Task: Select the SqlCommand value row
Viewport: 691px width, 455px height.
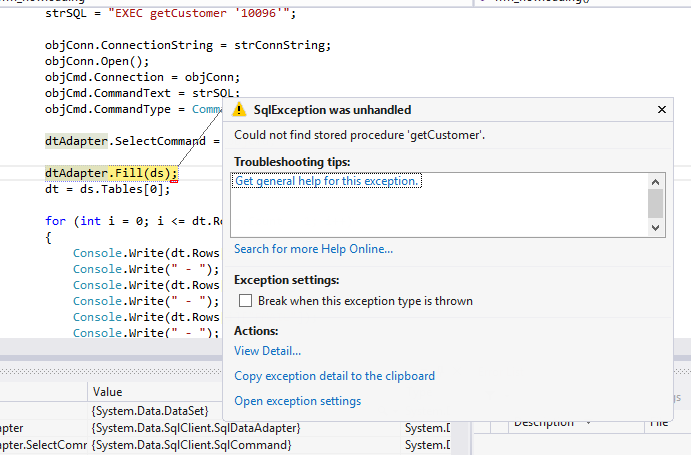Action: click(x=190, y=445)
